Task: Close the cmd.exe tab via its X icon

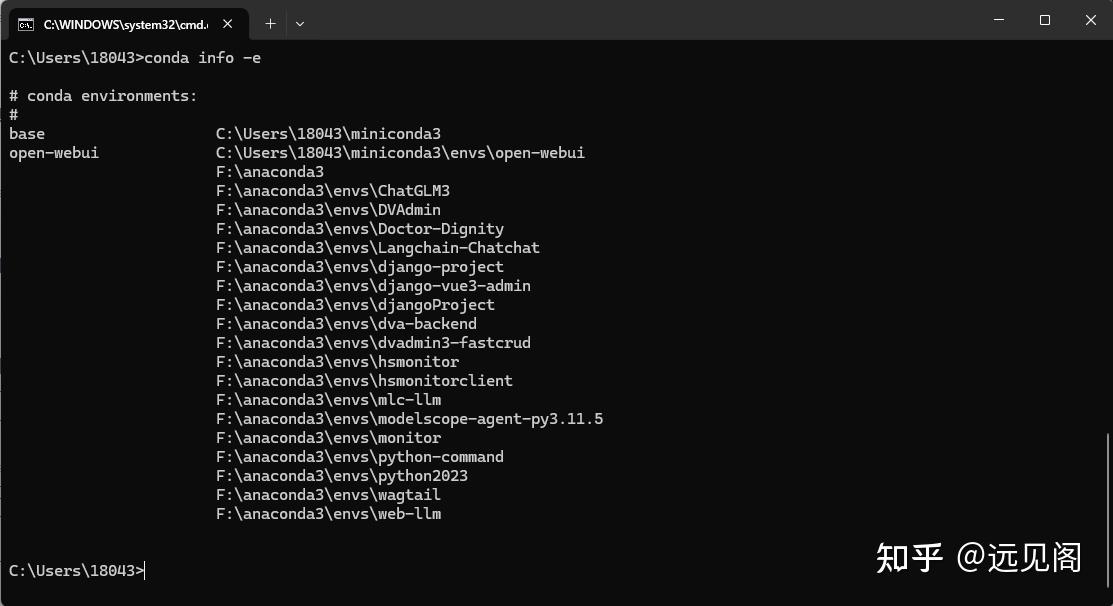Action: (225, 23)
